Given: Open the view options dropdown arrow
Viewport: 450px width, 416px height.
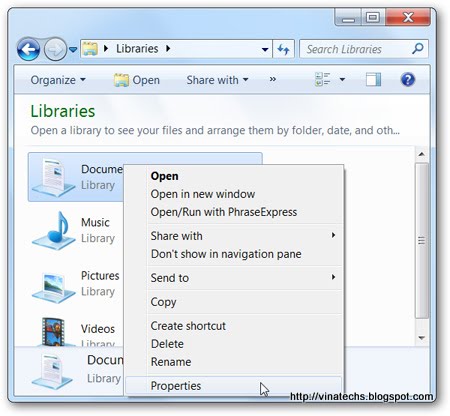Looking at the screenshot, I should pyautogui.click(x=342, y=79).
